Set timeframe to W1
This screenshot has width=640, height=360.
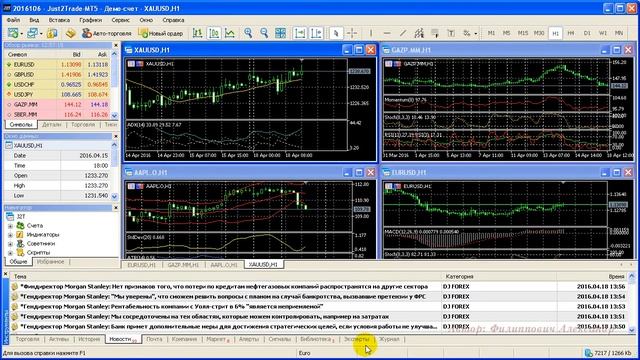pyautogui.click(x=603, y=33)
